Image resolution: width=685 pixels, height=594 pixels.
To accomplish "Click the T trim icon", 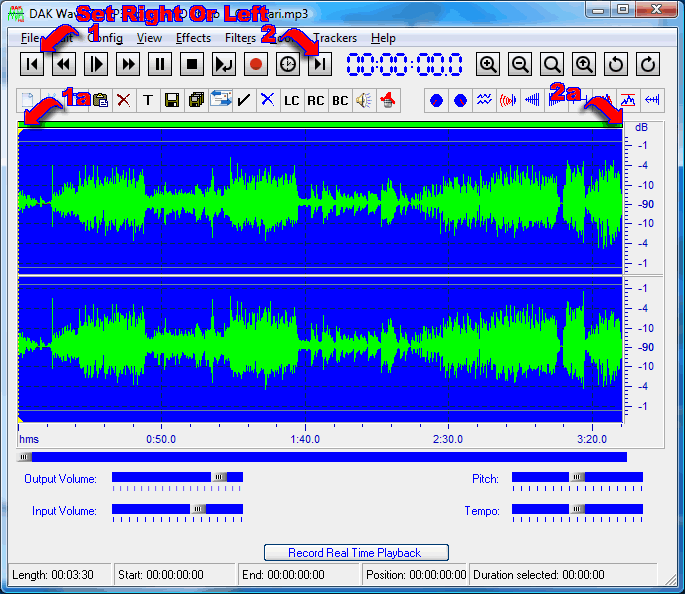I will click(148, 100).
